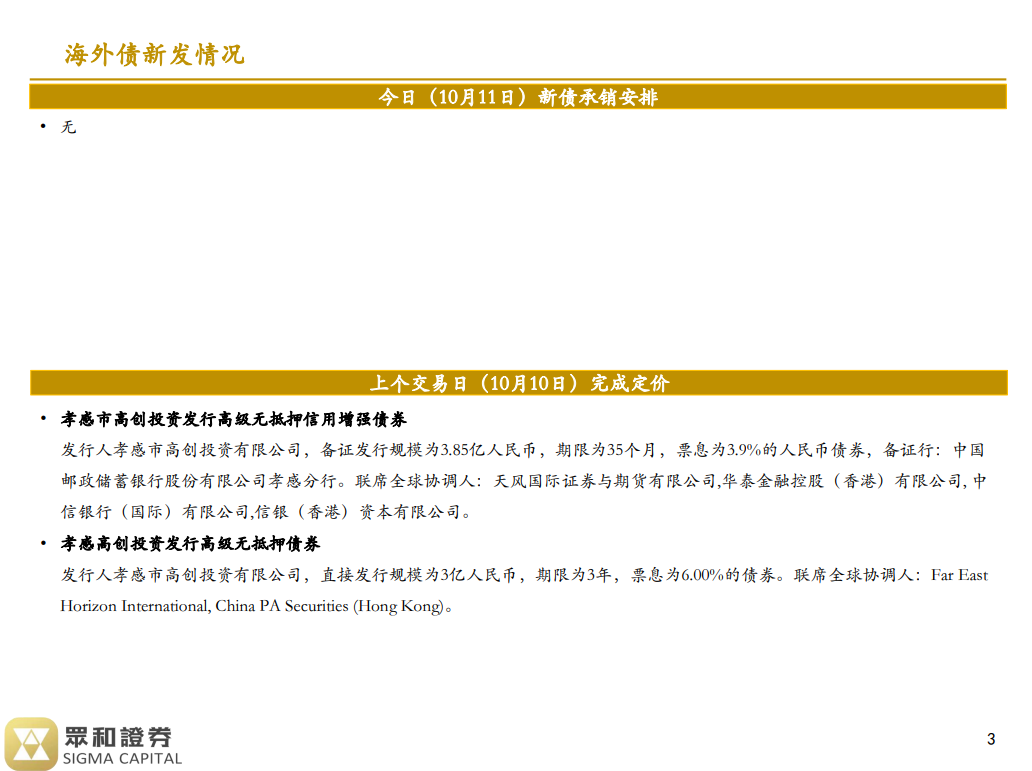Click the text 期限为35个月
Image resolution: width=1032 pixels, height=771 pixels.
pos(606,450)
